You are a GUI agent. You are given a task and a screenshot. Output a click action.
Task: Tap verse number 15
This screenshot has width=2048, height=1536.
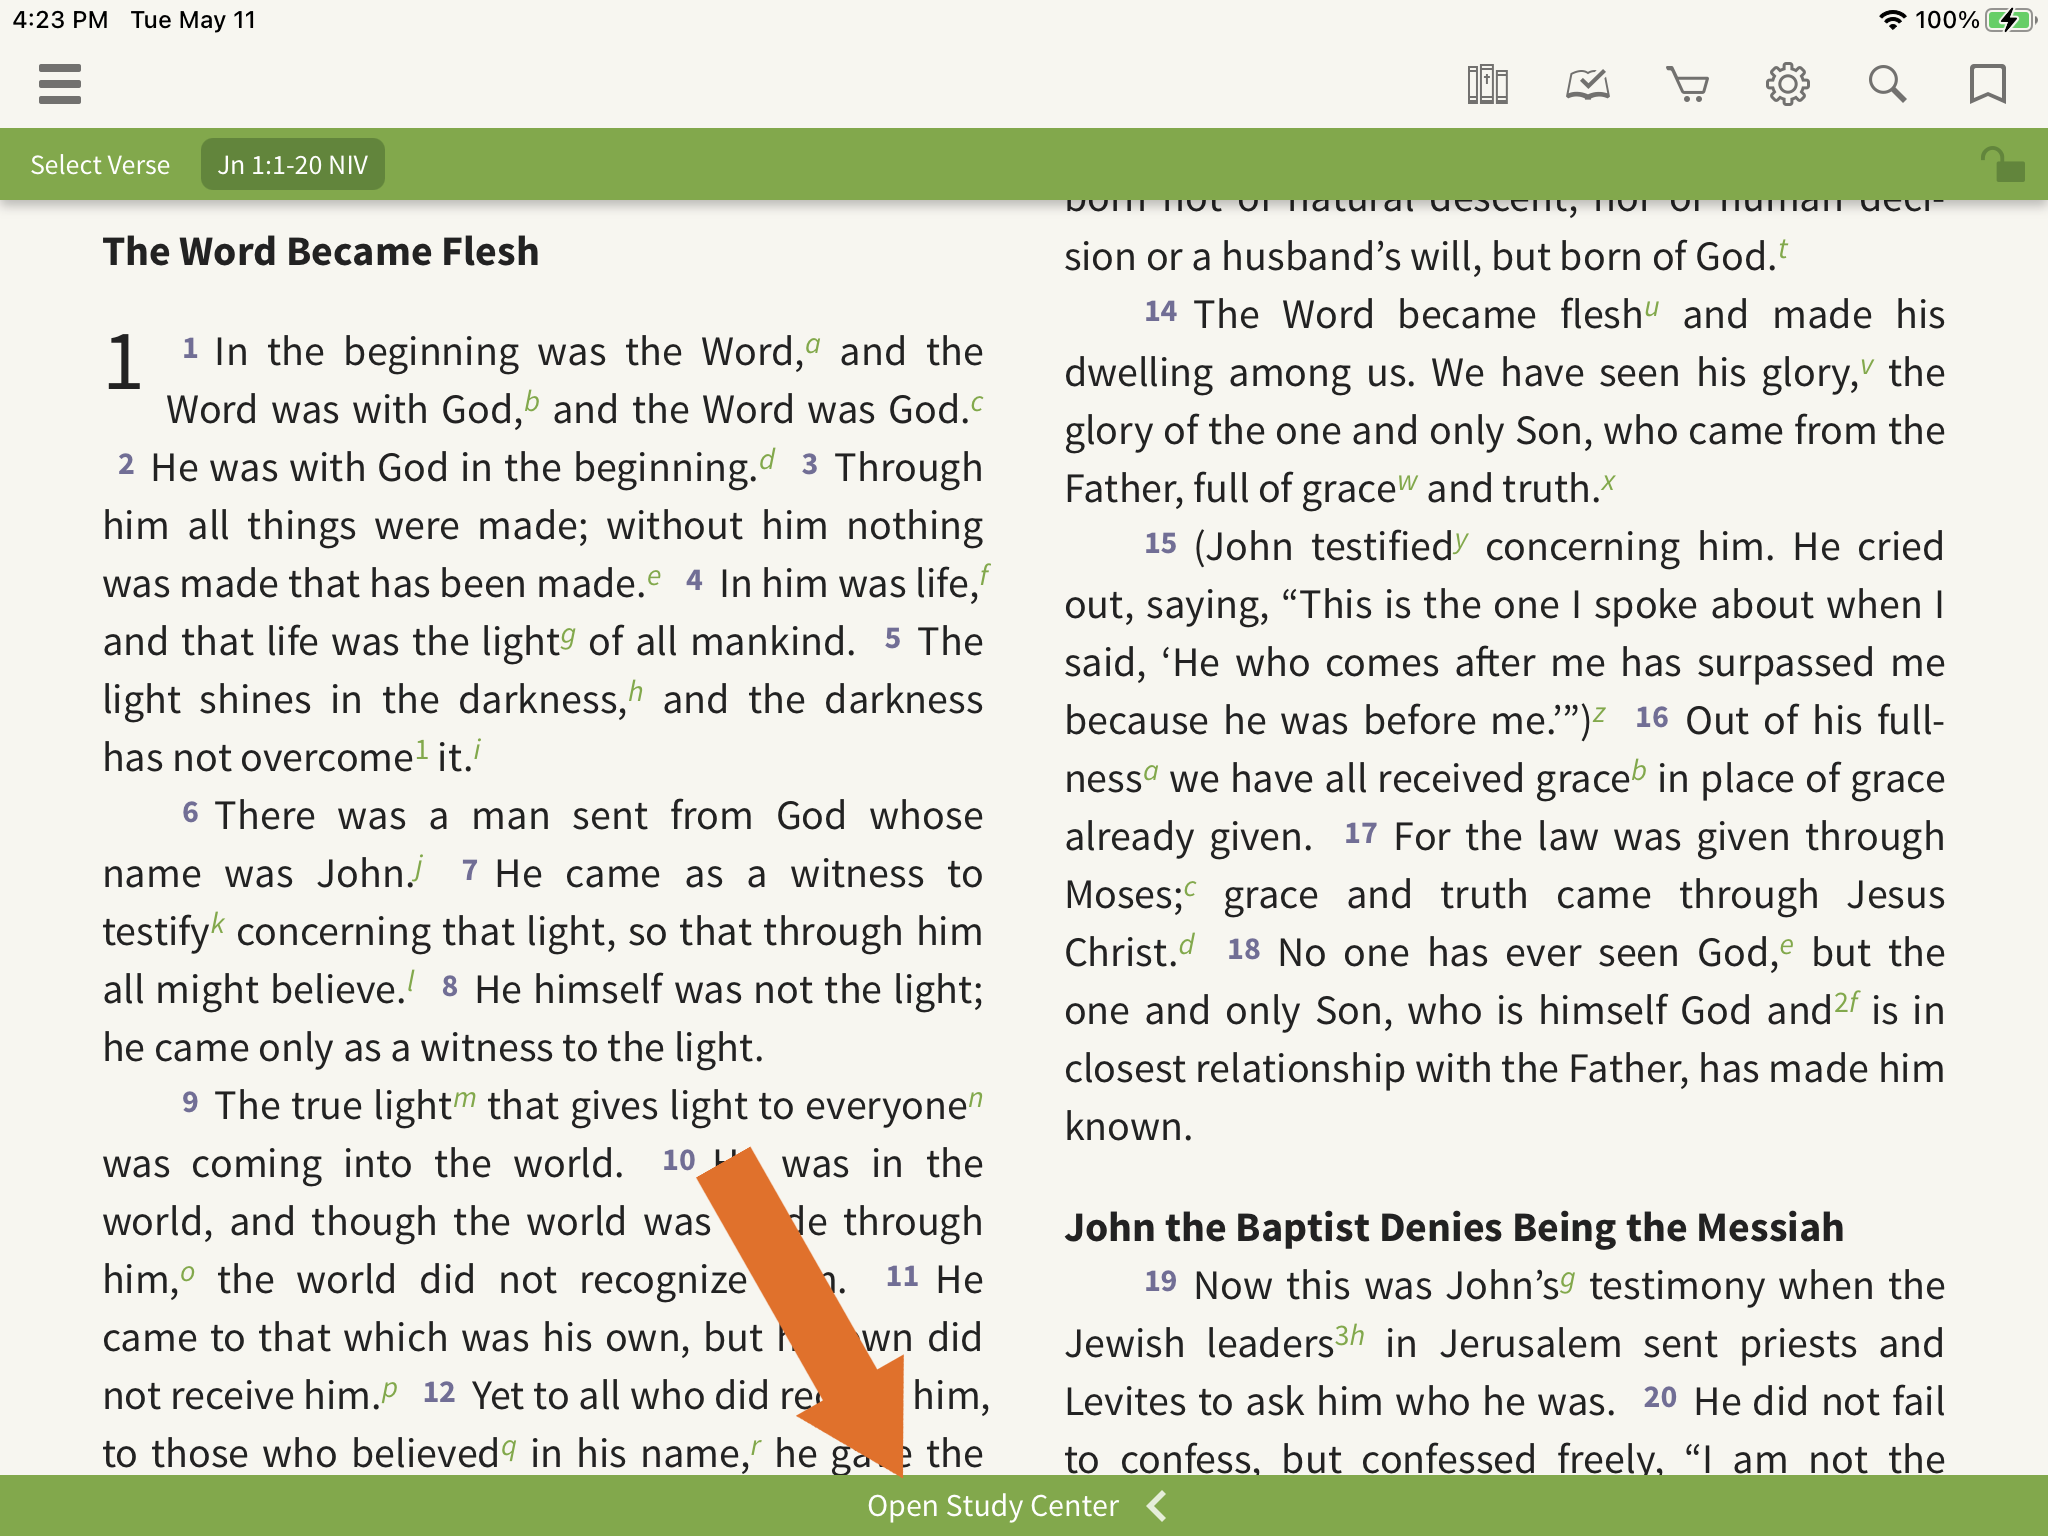click(x=1161, y=543)
